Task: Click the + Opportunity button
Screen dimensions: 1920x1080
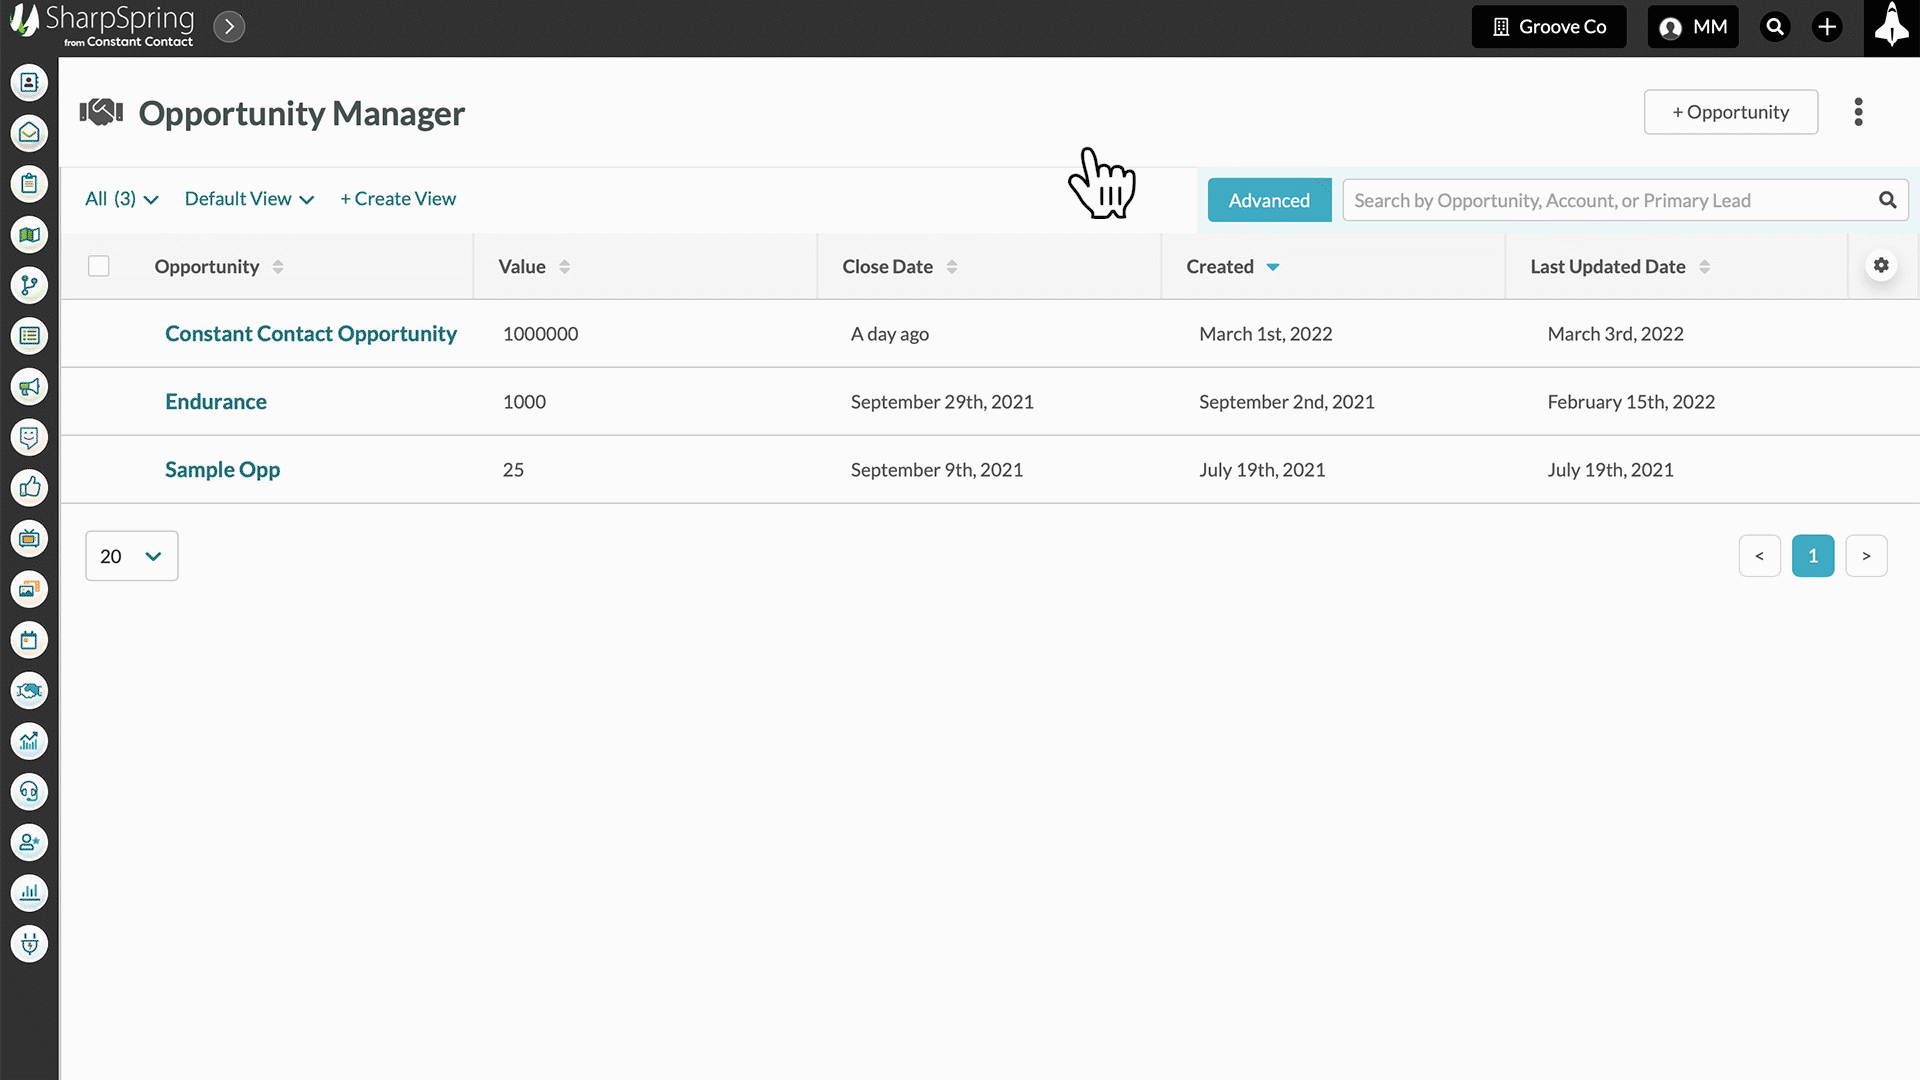Action: point(1731,112)
